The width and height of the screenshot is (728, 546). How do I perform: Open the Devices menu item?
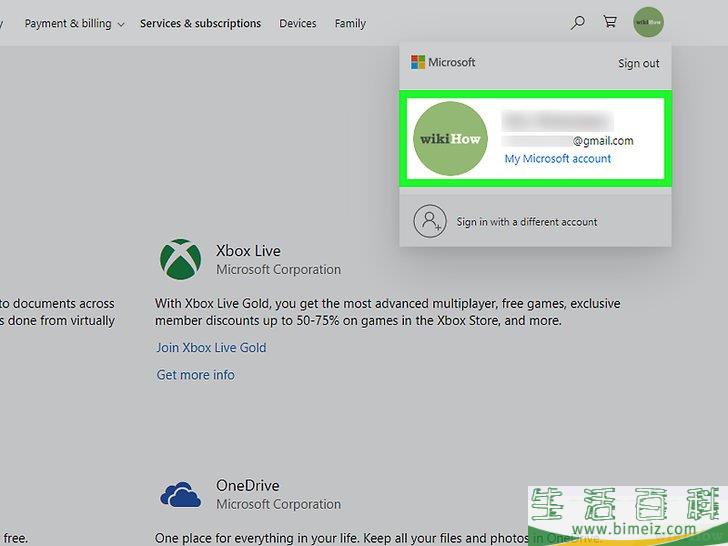click(298, 23)
